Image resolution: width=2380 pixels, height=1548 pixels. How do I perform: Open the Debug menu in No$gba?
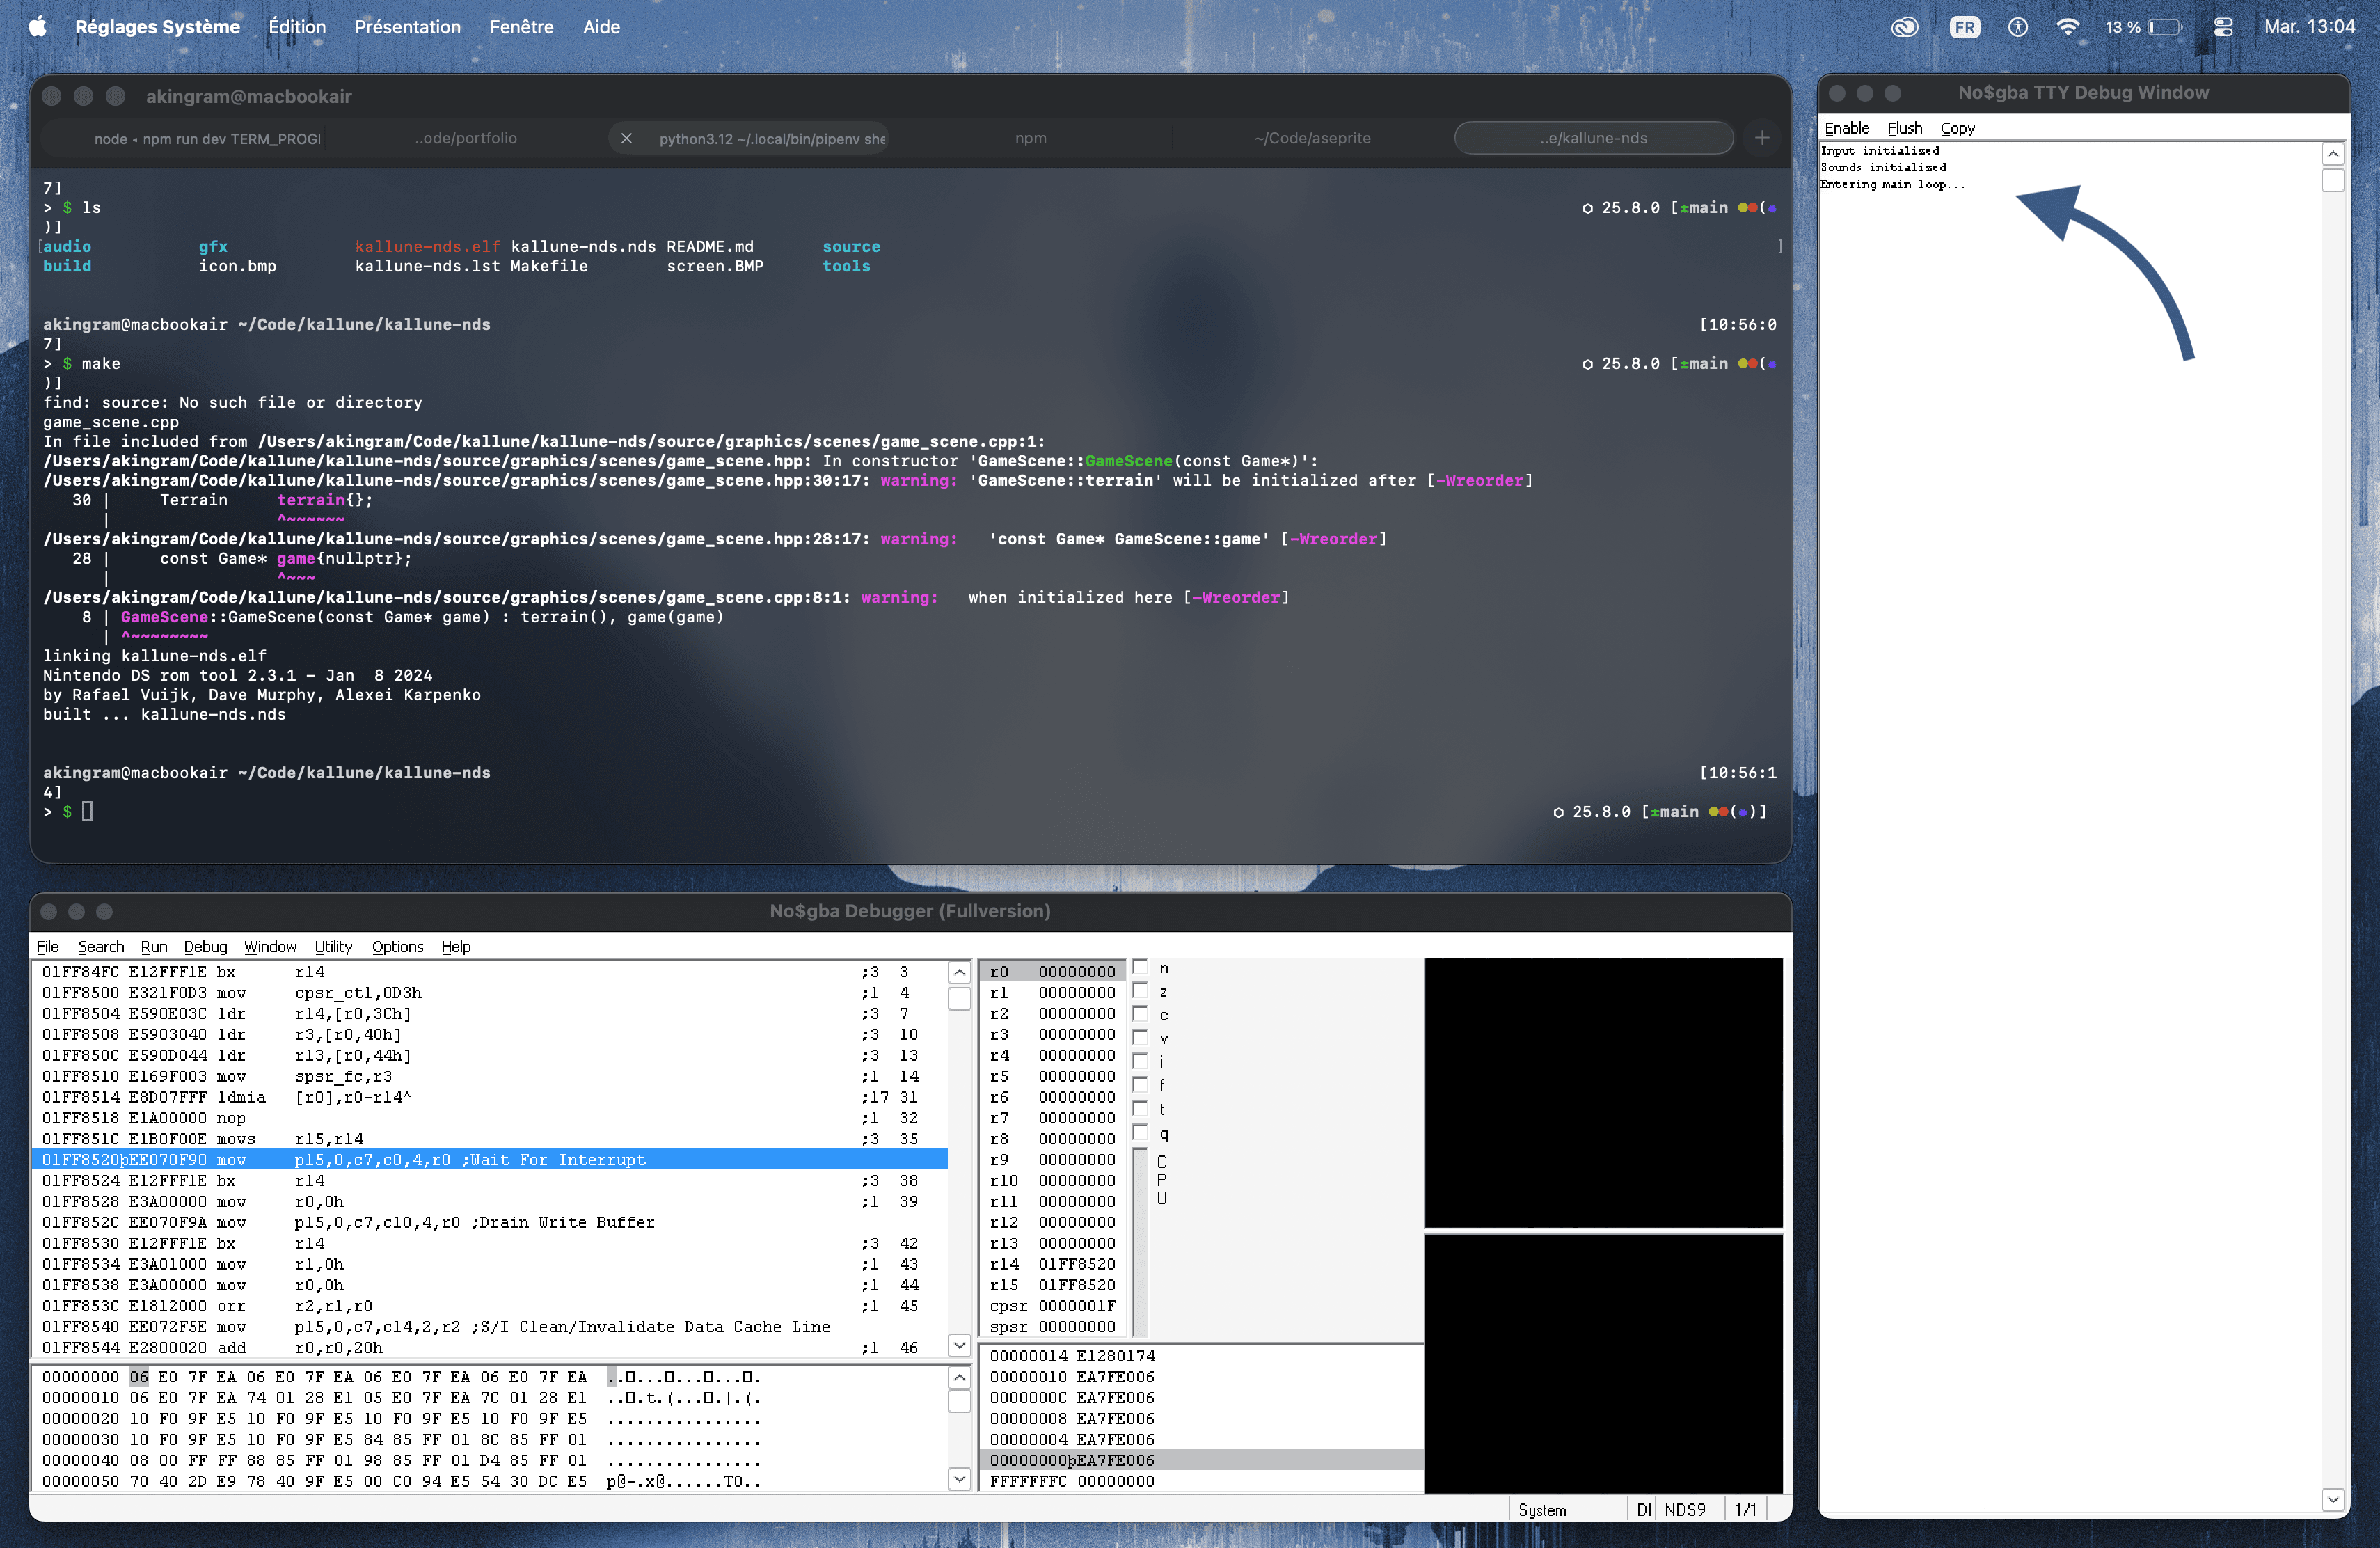pos(205,947)
